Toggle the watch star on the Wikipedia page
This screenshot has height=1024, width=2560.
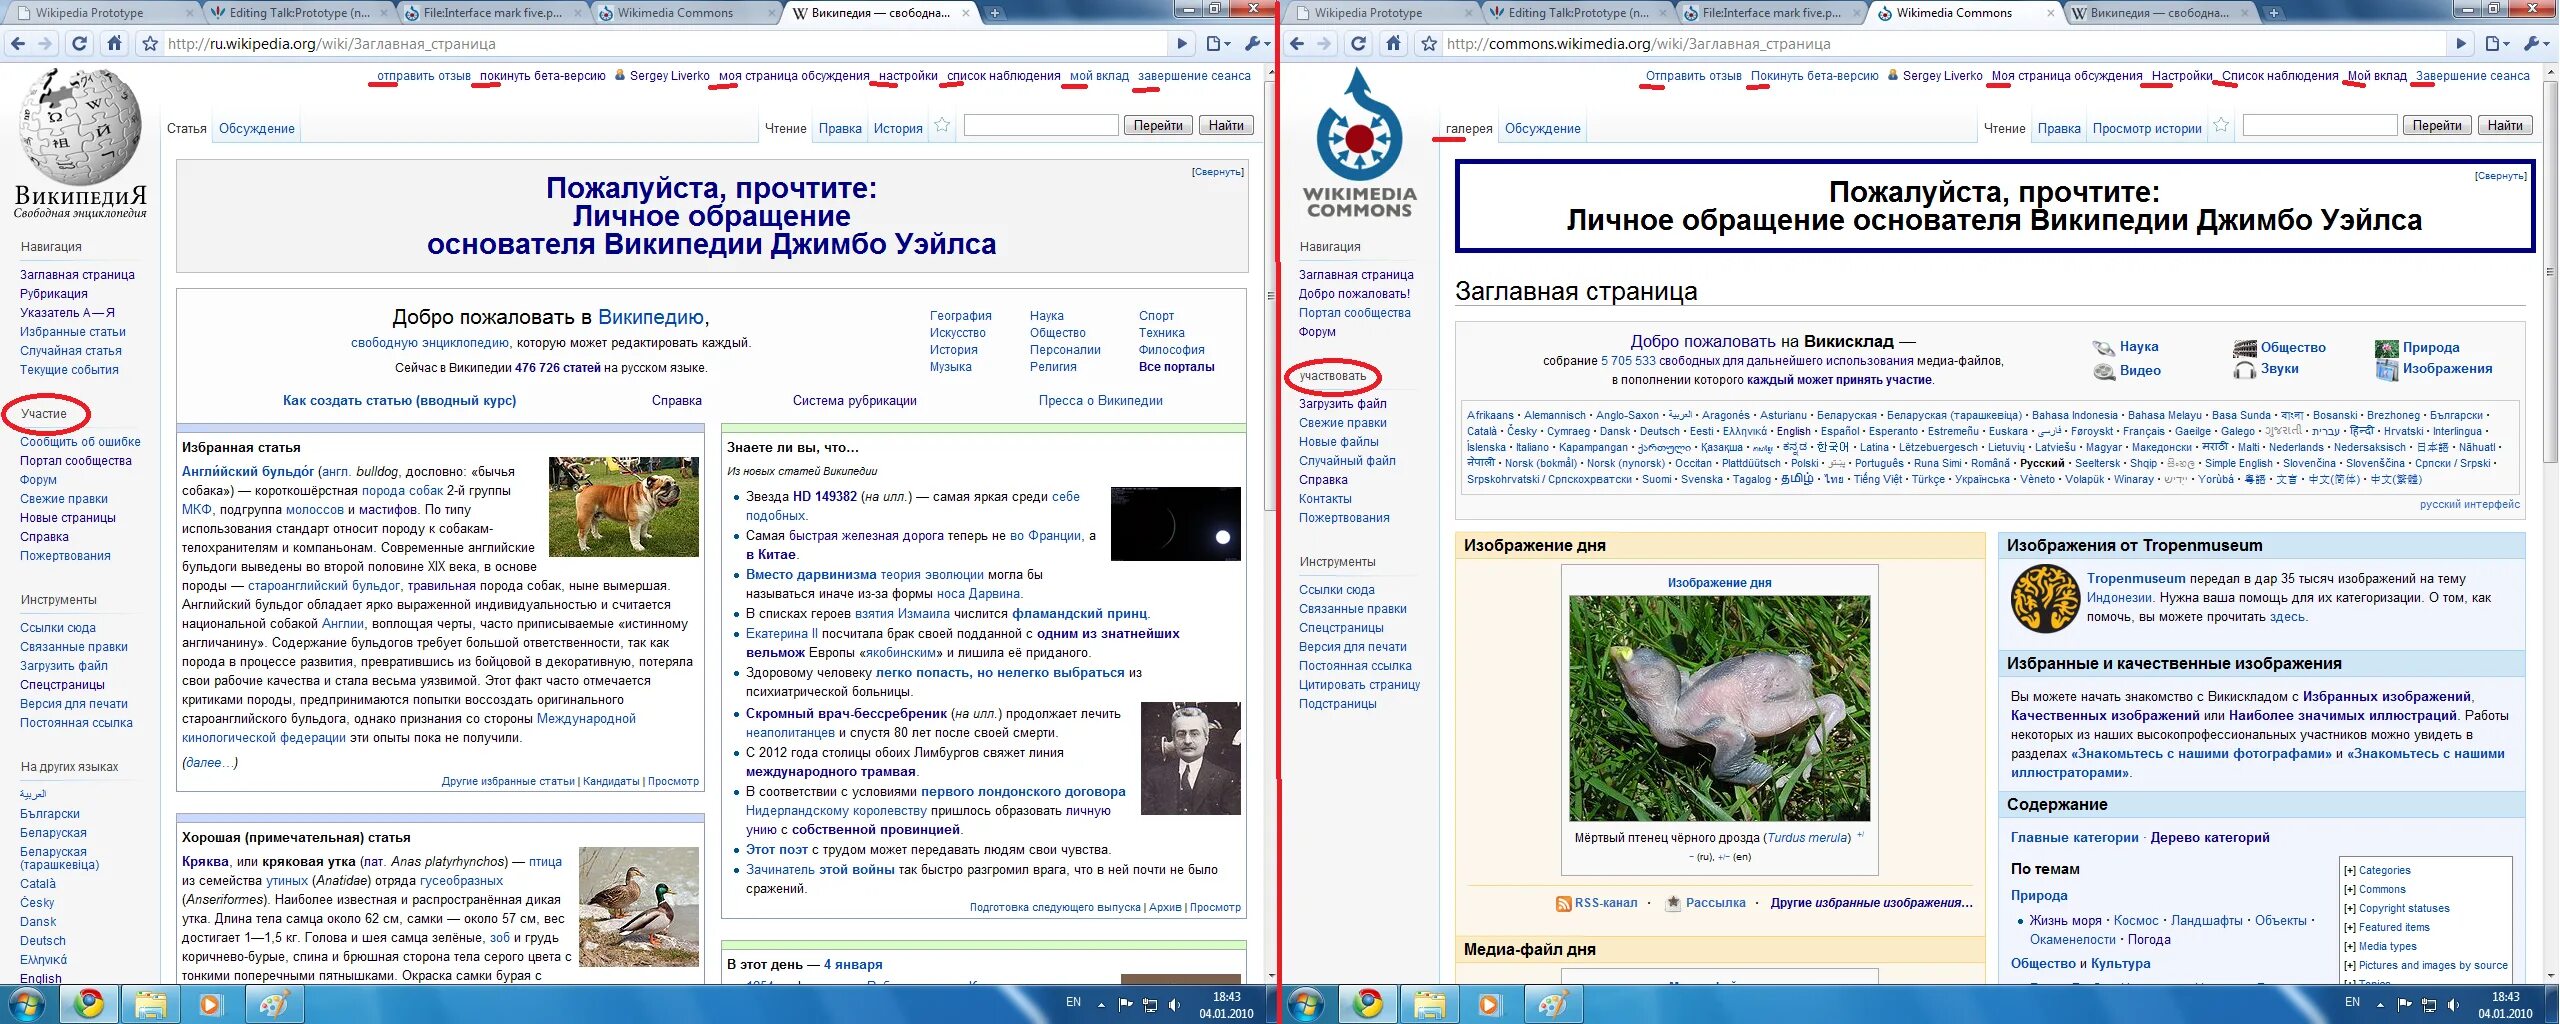[x=942, y=125]
